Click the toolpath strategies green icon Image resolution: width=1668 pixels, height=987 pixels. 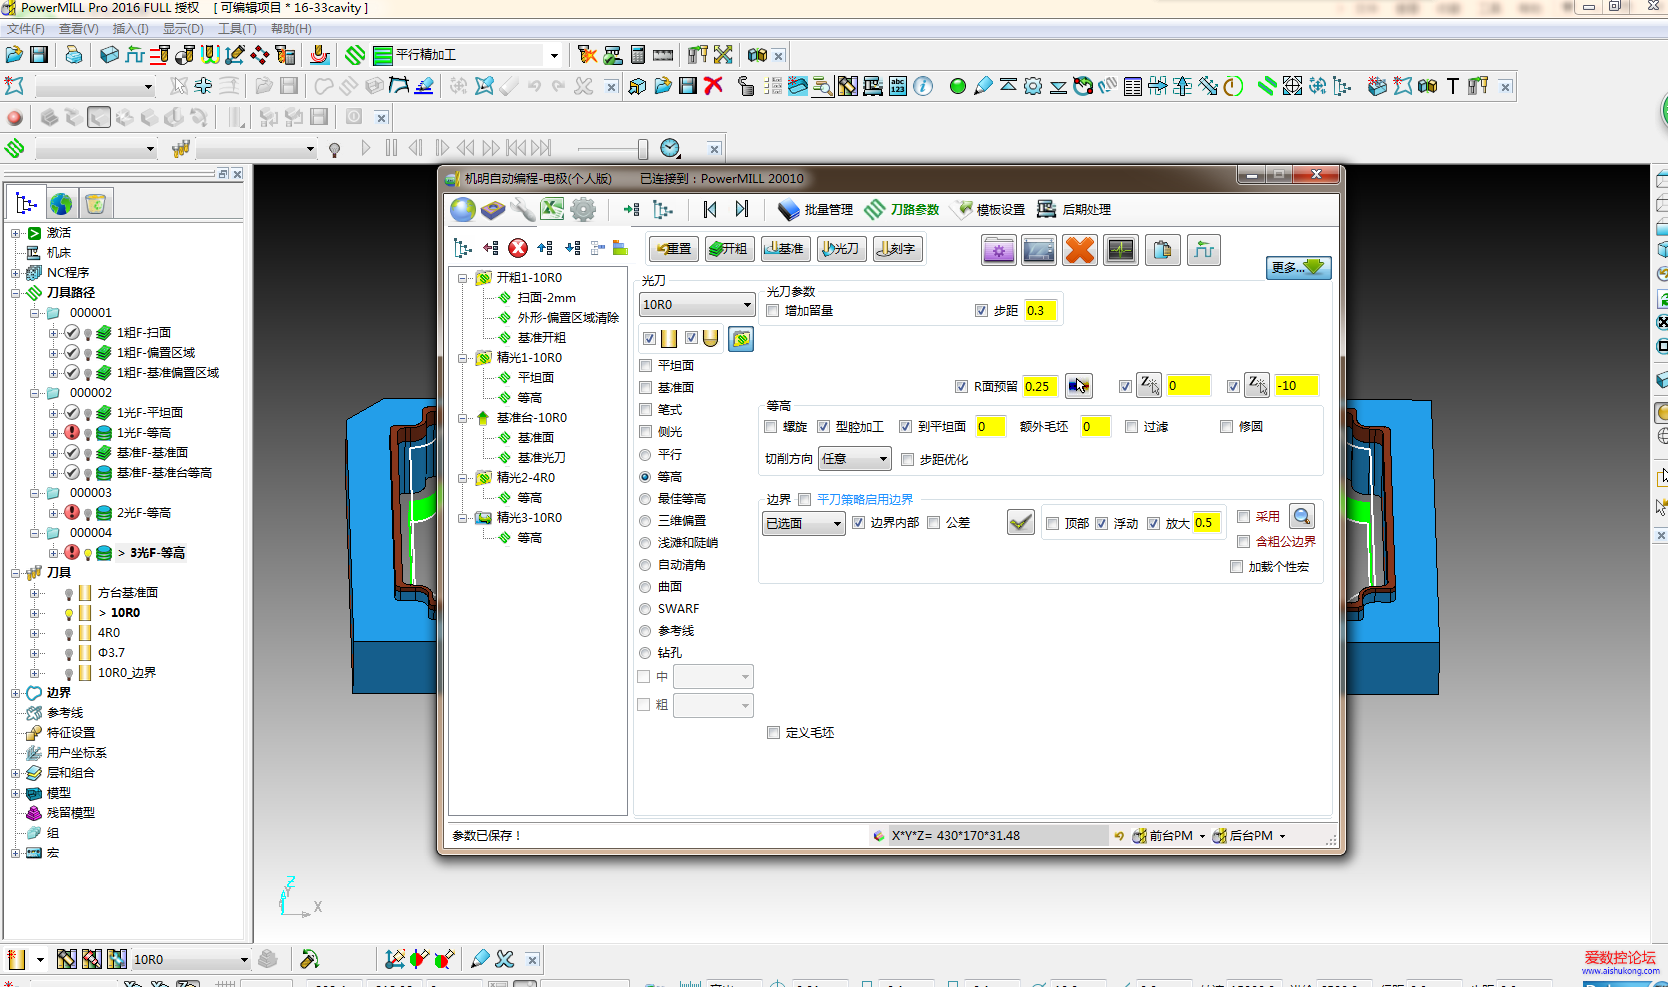pyautogui.click(x=355, y=55)
